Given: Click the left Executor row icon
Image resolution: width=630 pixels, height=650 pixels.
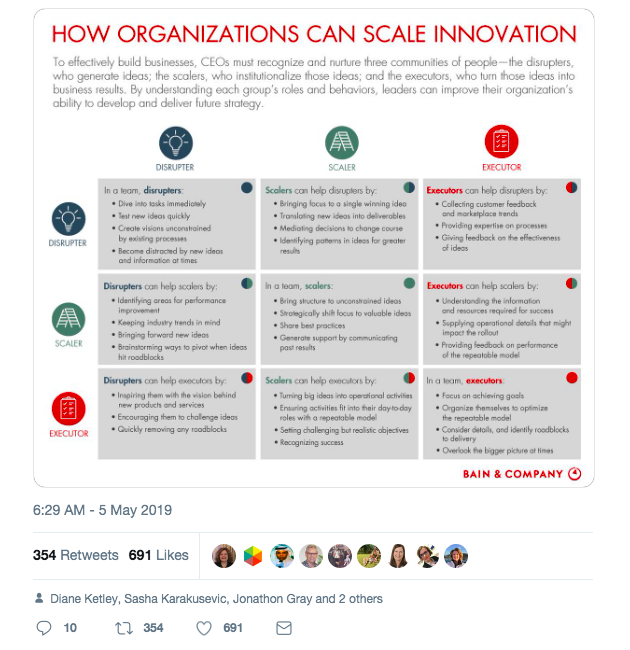Looking at the screenshot, I should 69,409.
